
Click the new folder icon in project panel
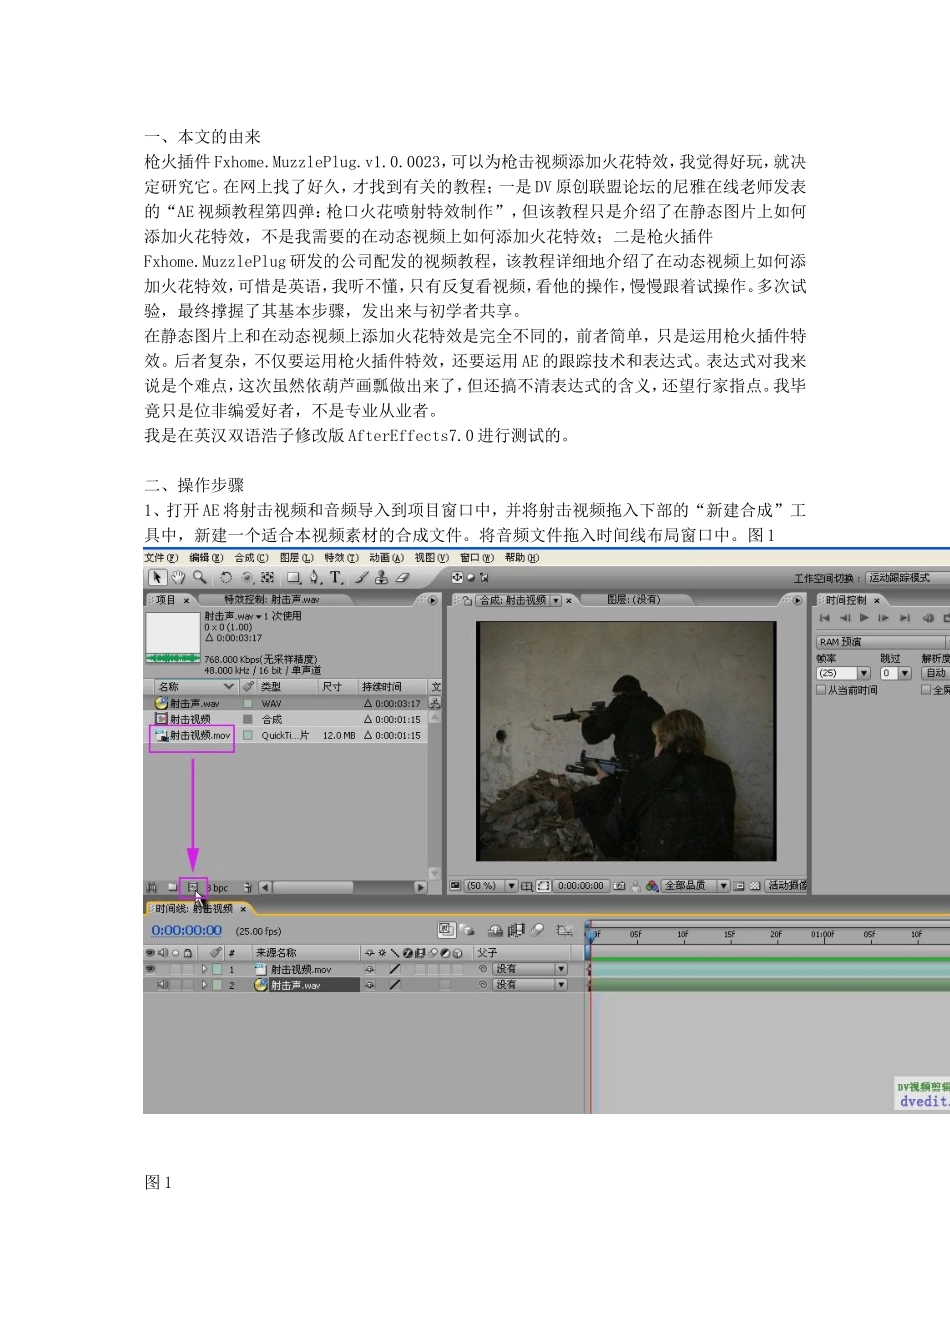pos(172,887)
